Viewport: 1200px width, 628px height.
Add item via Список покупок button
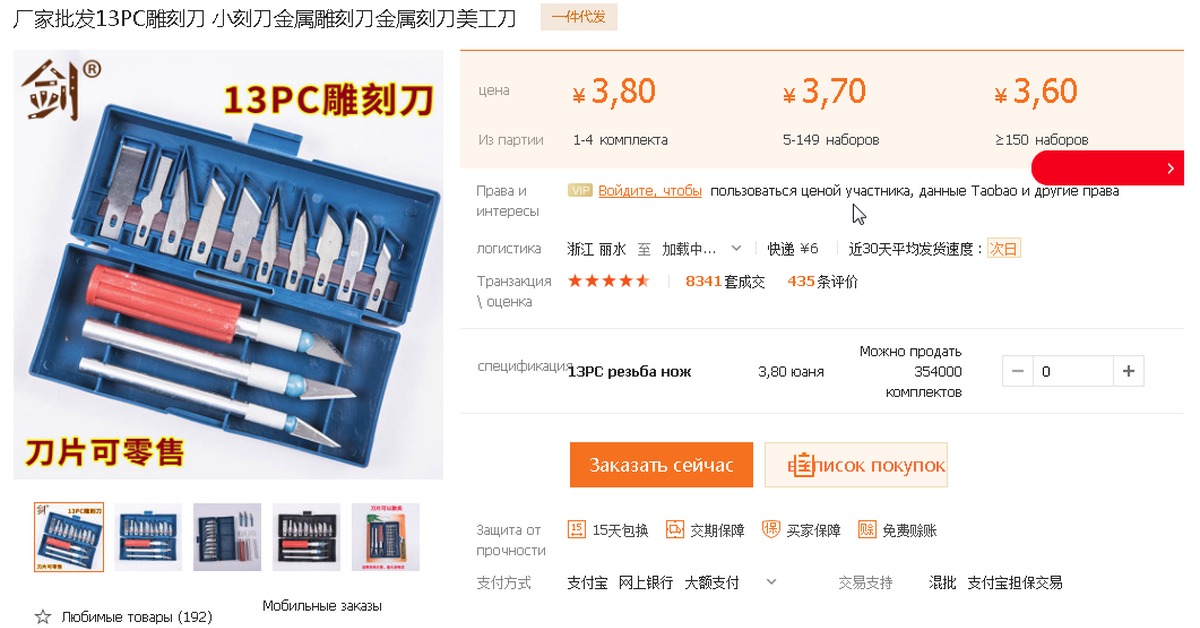(x=856, y=465)
